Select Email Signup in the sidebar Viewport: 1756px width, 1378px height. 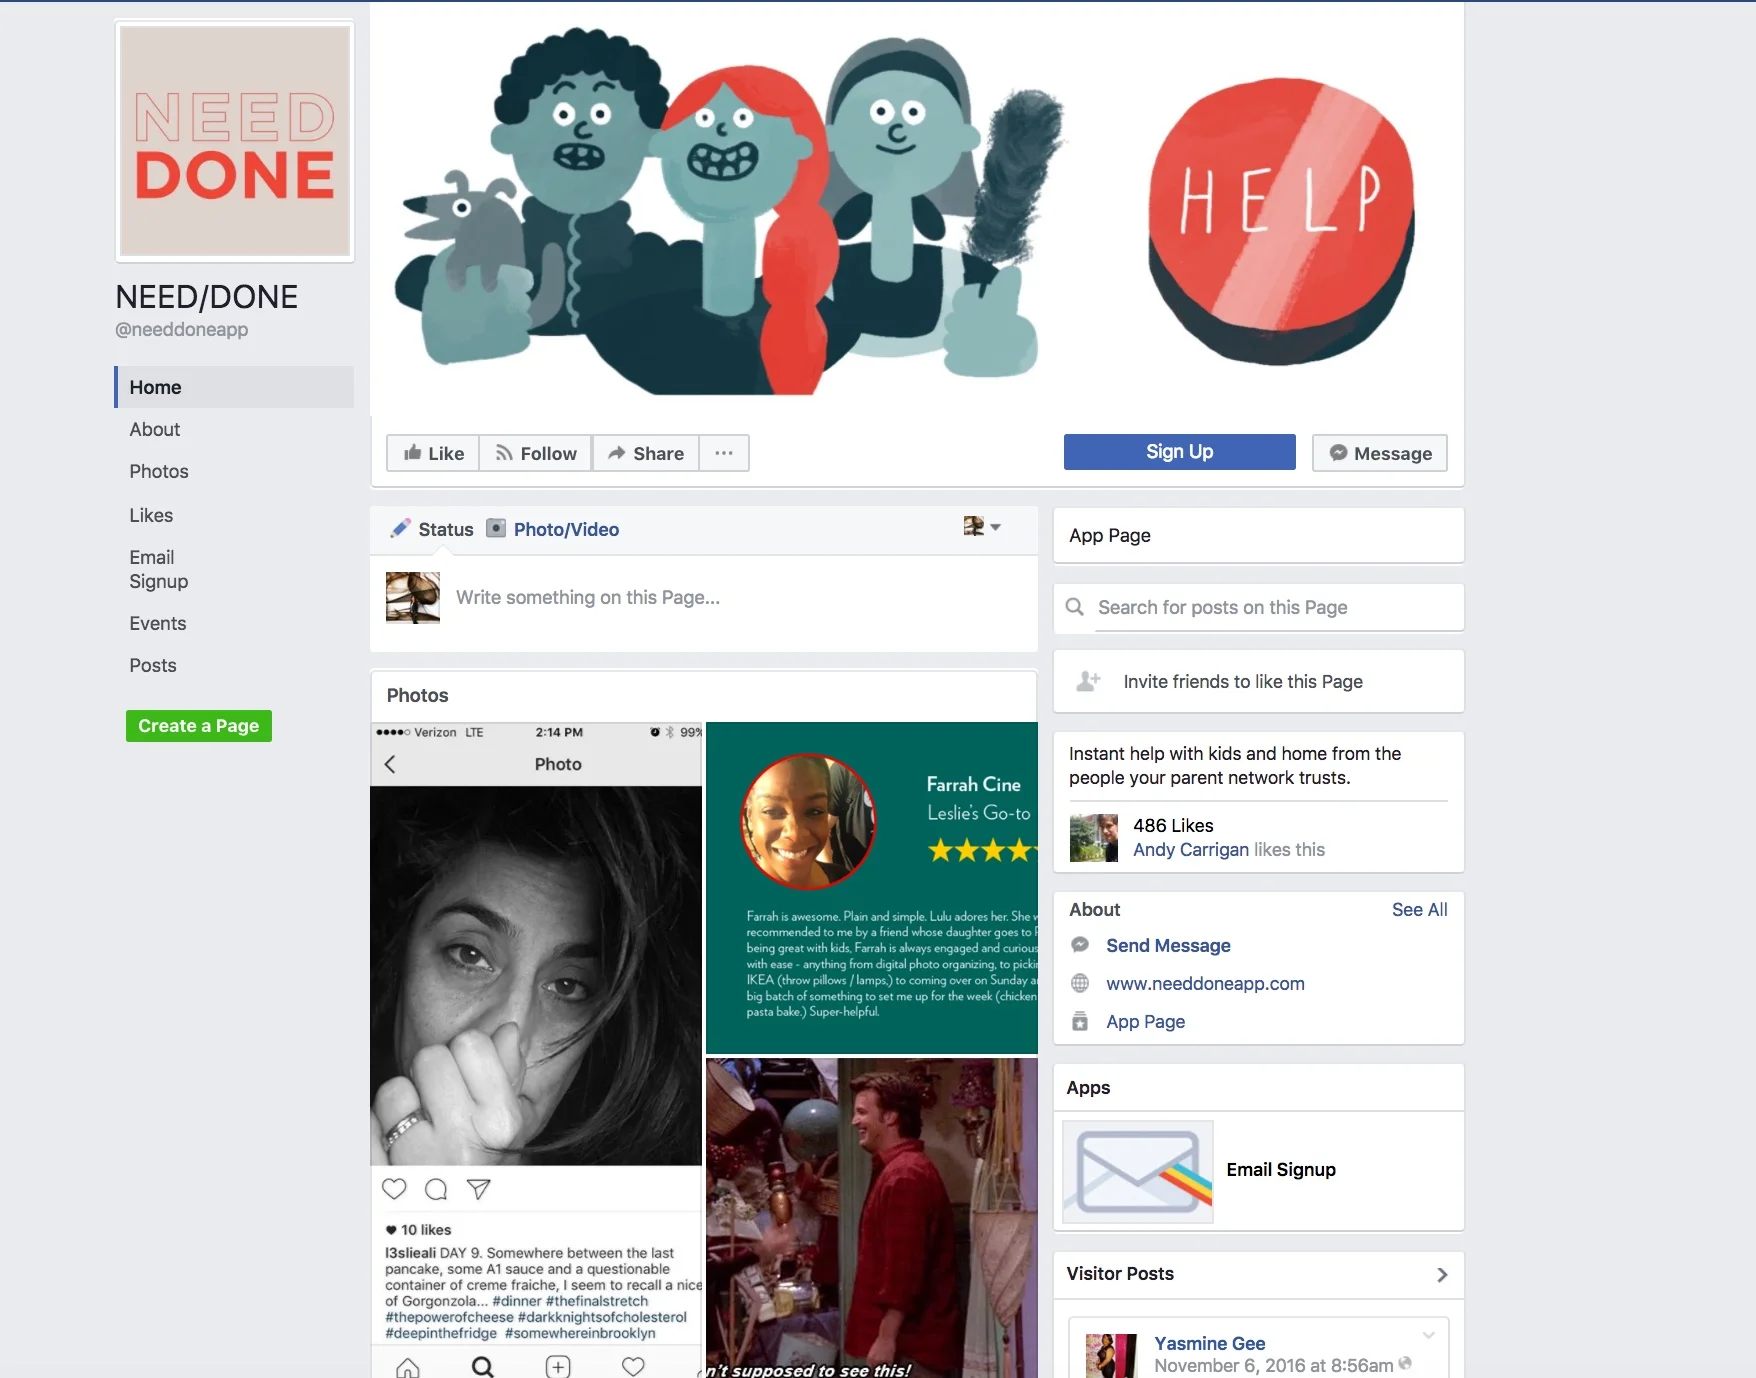pyautogui.click(x=158, y=569)
